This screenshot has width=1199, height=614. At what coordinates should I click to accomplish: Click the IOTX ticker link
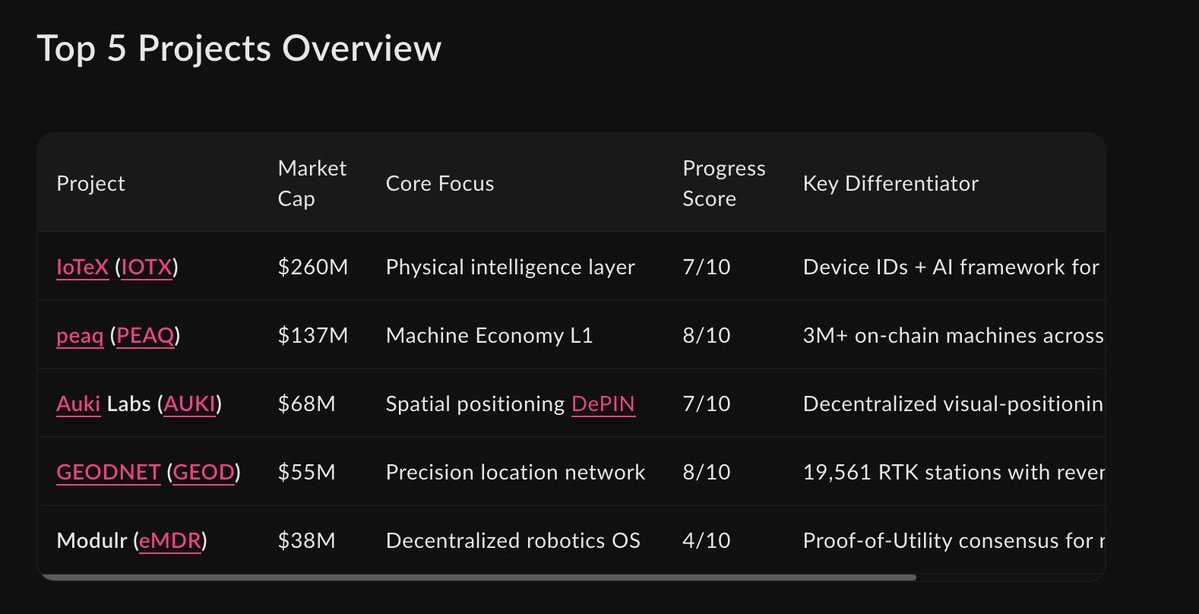146,268
